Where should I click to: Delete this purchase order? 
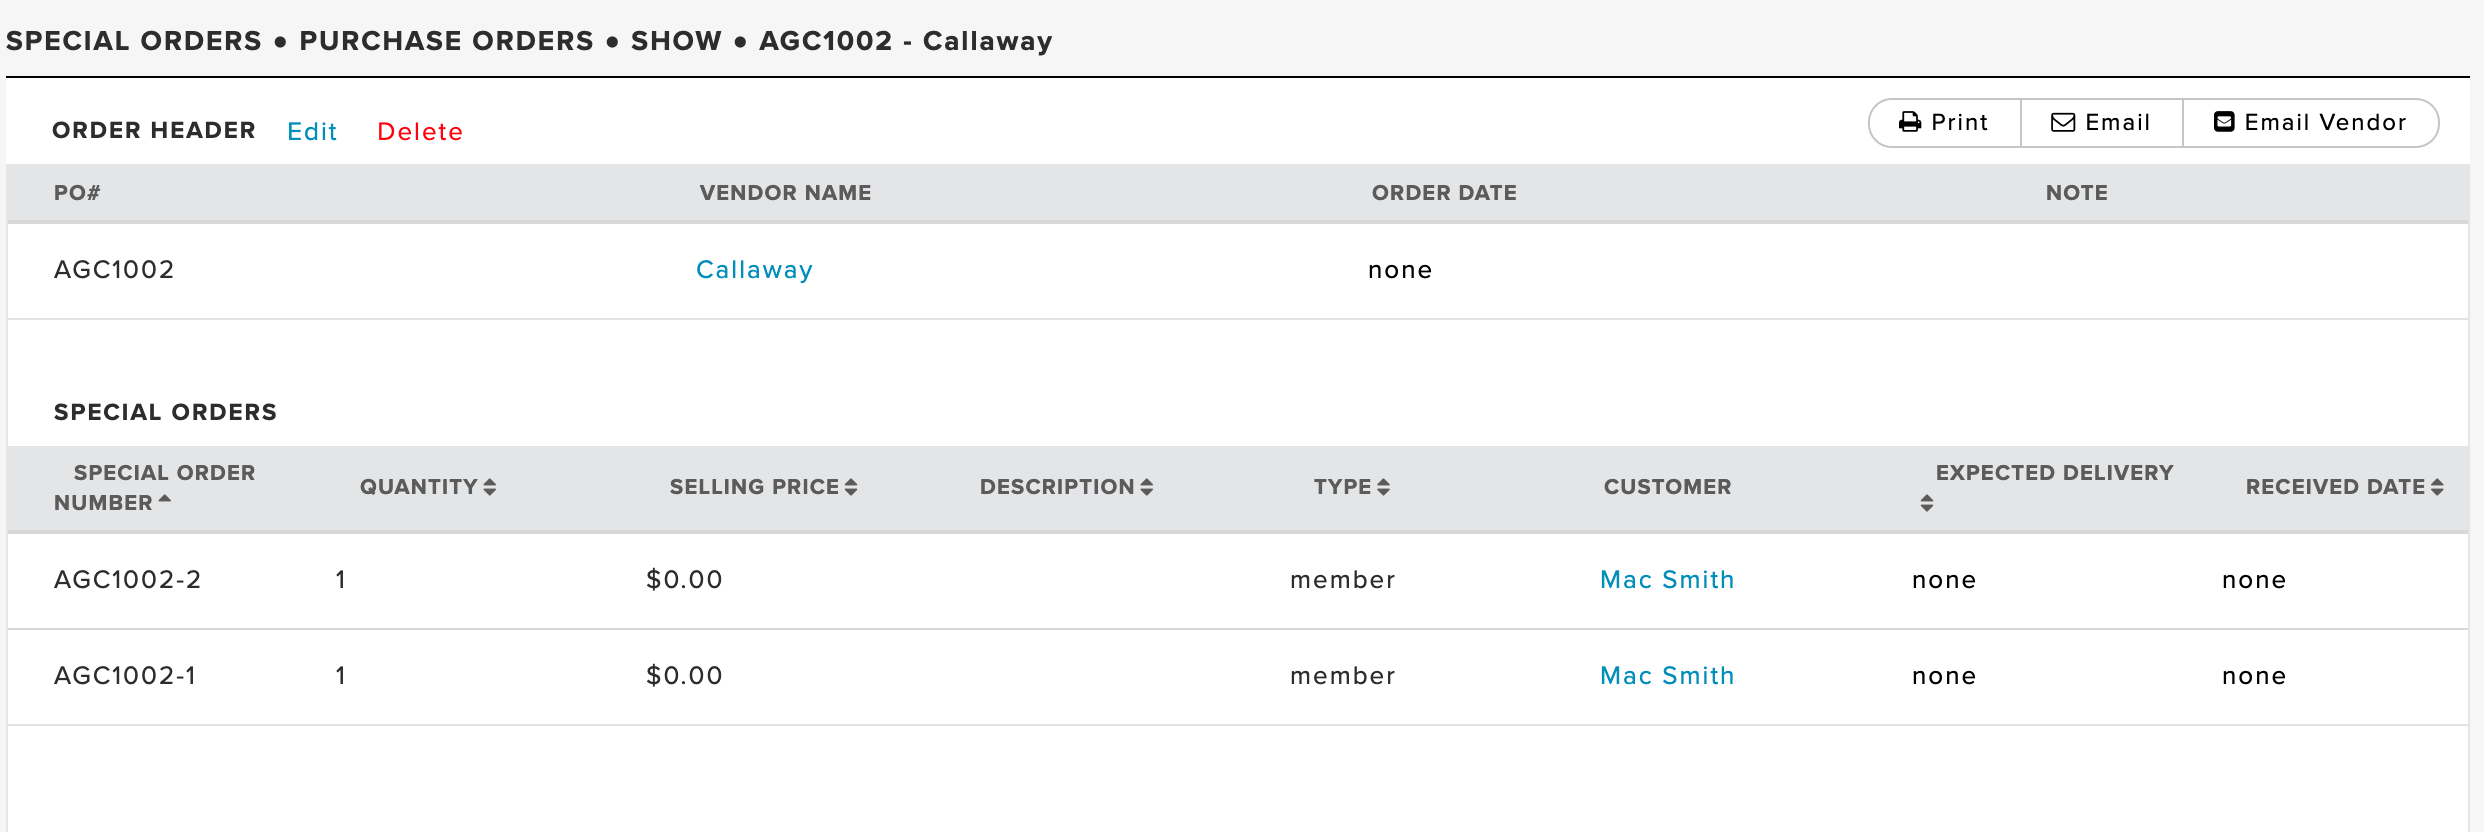[x=420, y=131]
